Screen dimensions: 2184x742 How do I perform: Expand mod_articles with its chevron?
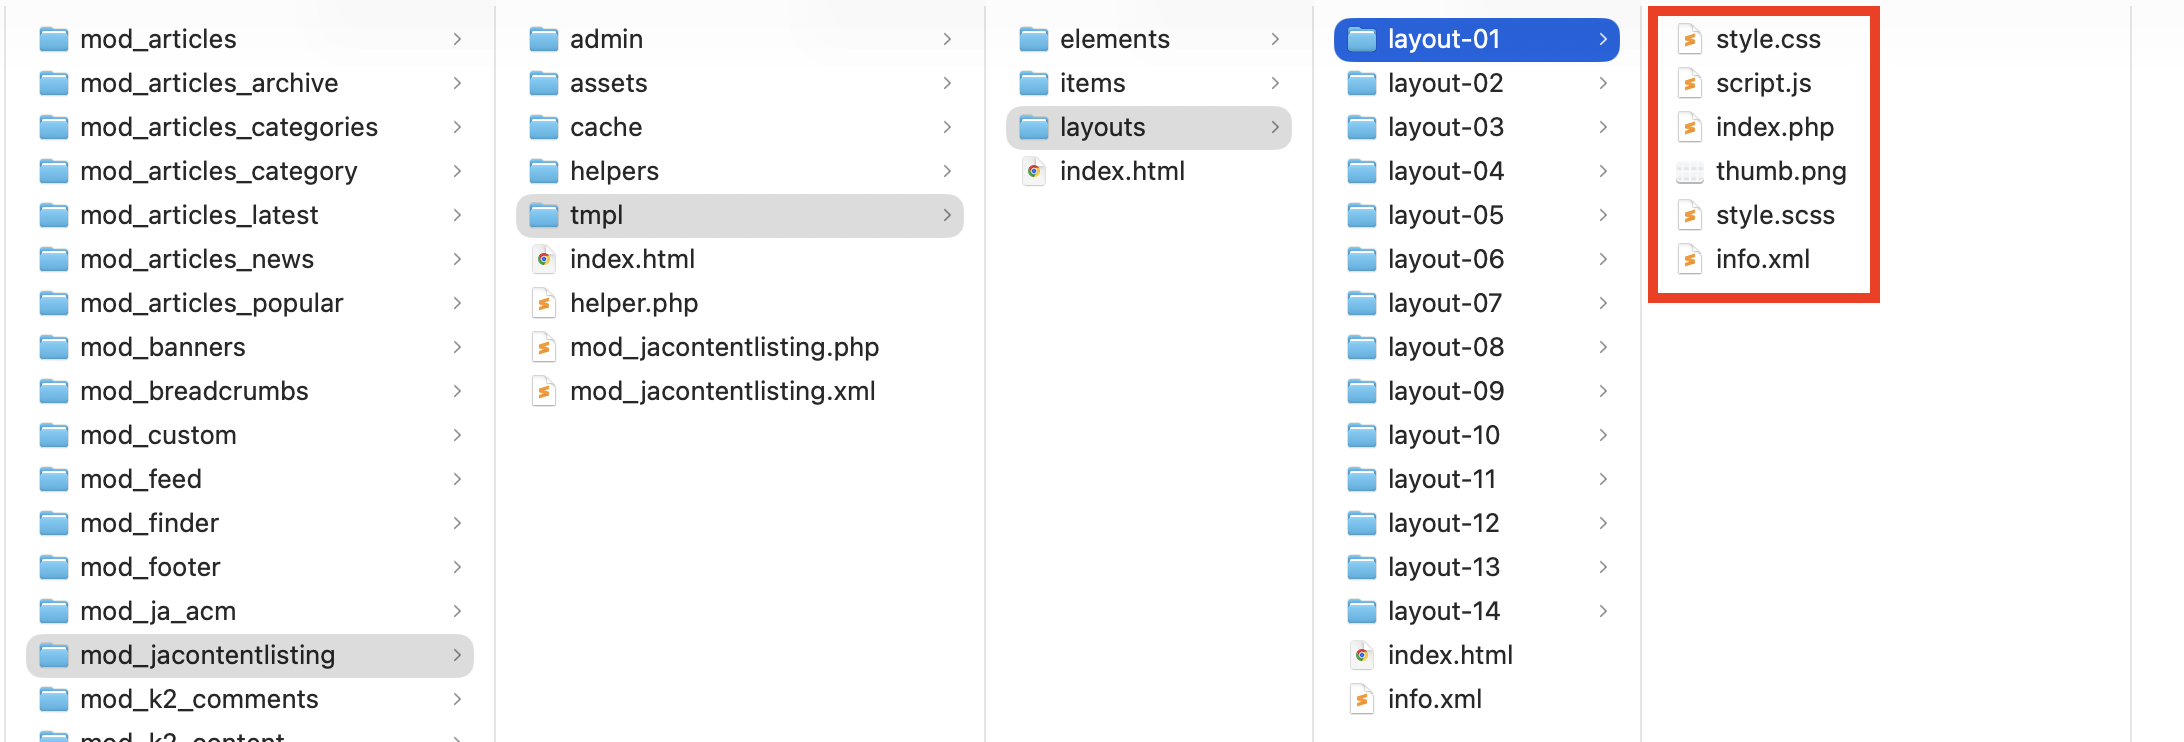click(457, 39)
